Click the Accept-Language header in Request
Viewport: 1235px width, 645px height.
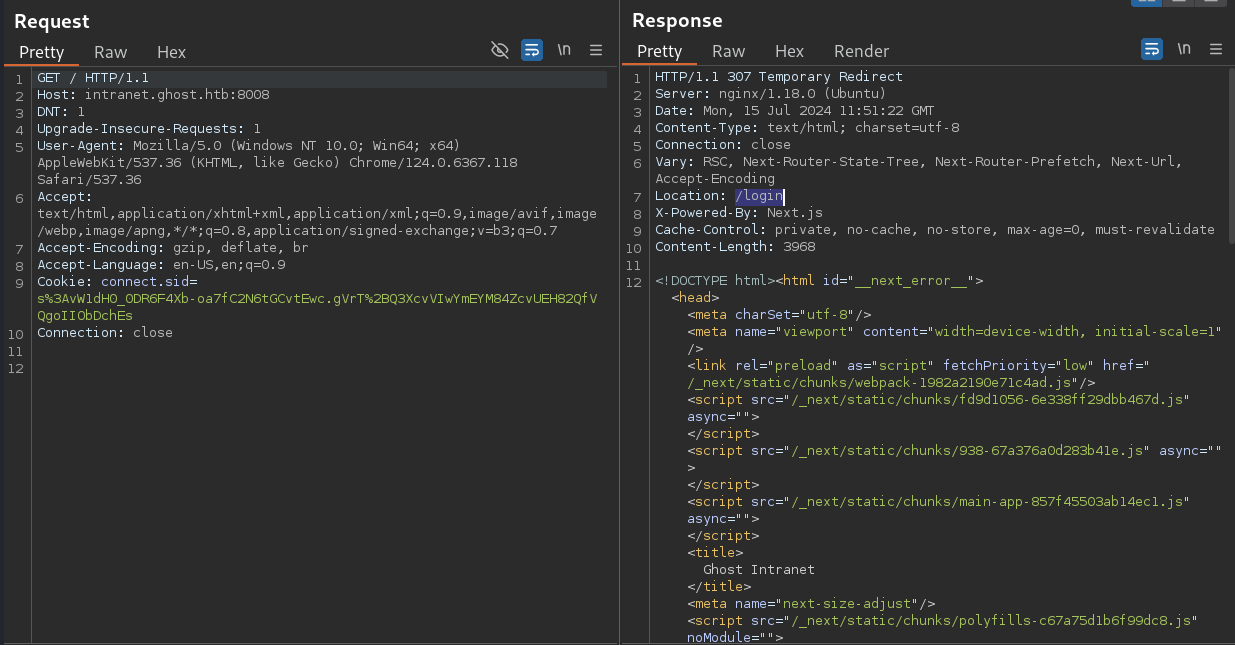tap(161, 265)
